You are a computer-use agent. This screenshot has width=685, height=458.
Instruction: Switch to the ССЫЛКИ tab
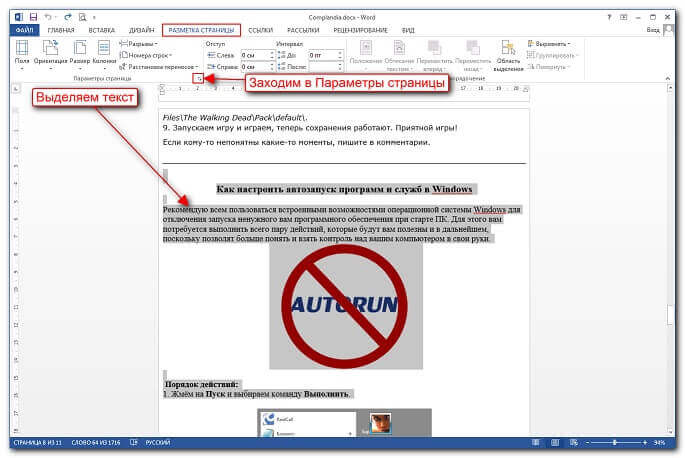[x=260, y=30]
